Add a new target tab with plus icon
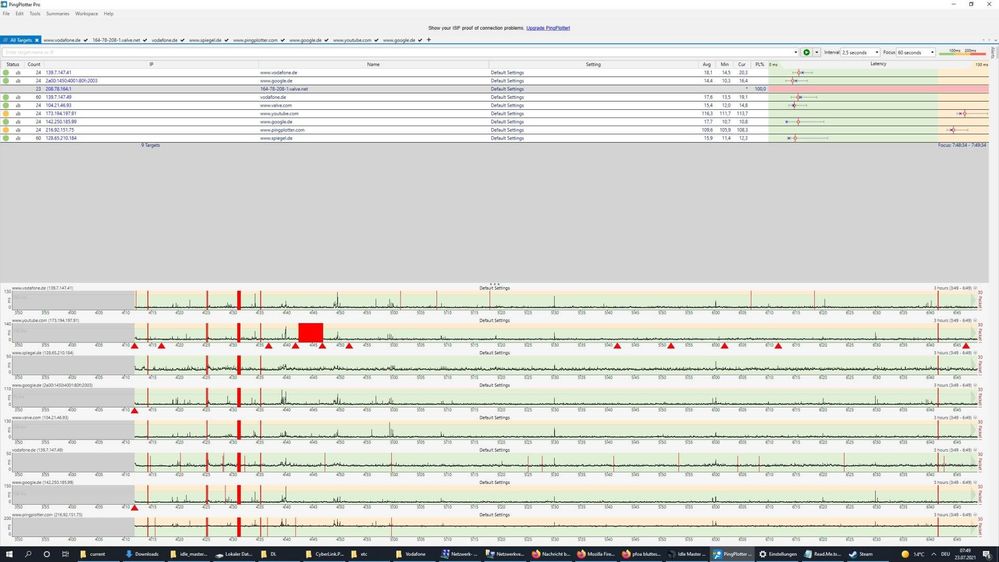This screenshot has height=562, width=999. pyautogui.click(x=429, y=40)
